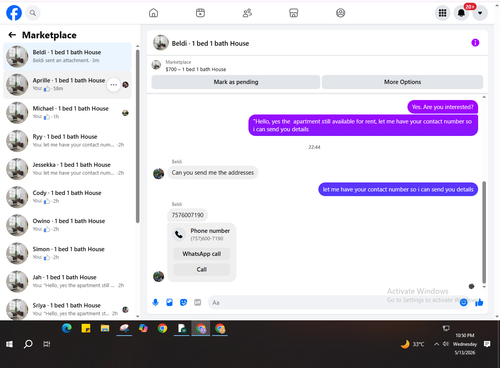Launch Microsoft Edge from taskbar
The height and width of the screenshot is (368, 500).
click(x=67, y=328)
